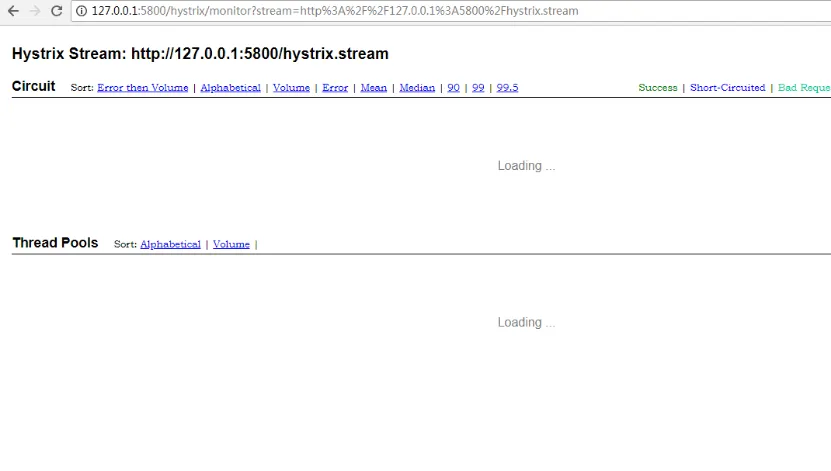Viewport: 831px width, 471px height.
Task: Click Loading text in Circuit section
Action: [x=526, y=166]
